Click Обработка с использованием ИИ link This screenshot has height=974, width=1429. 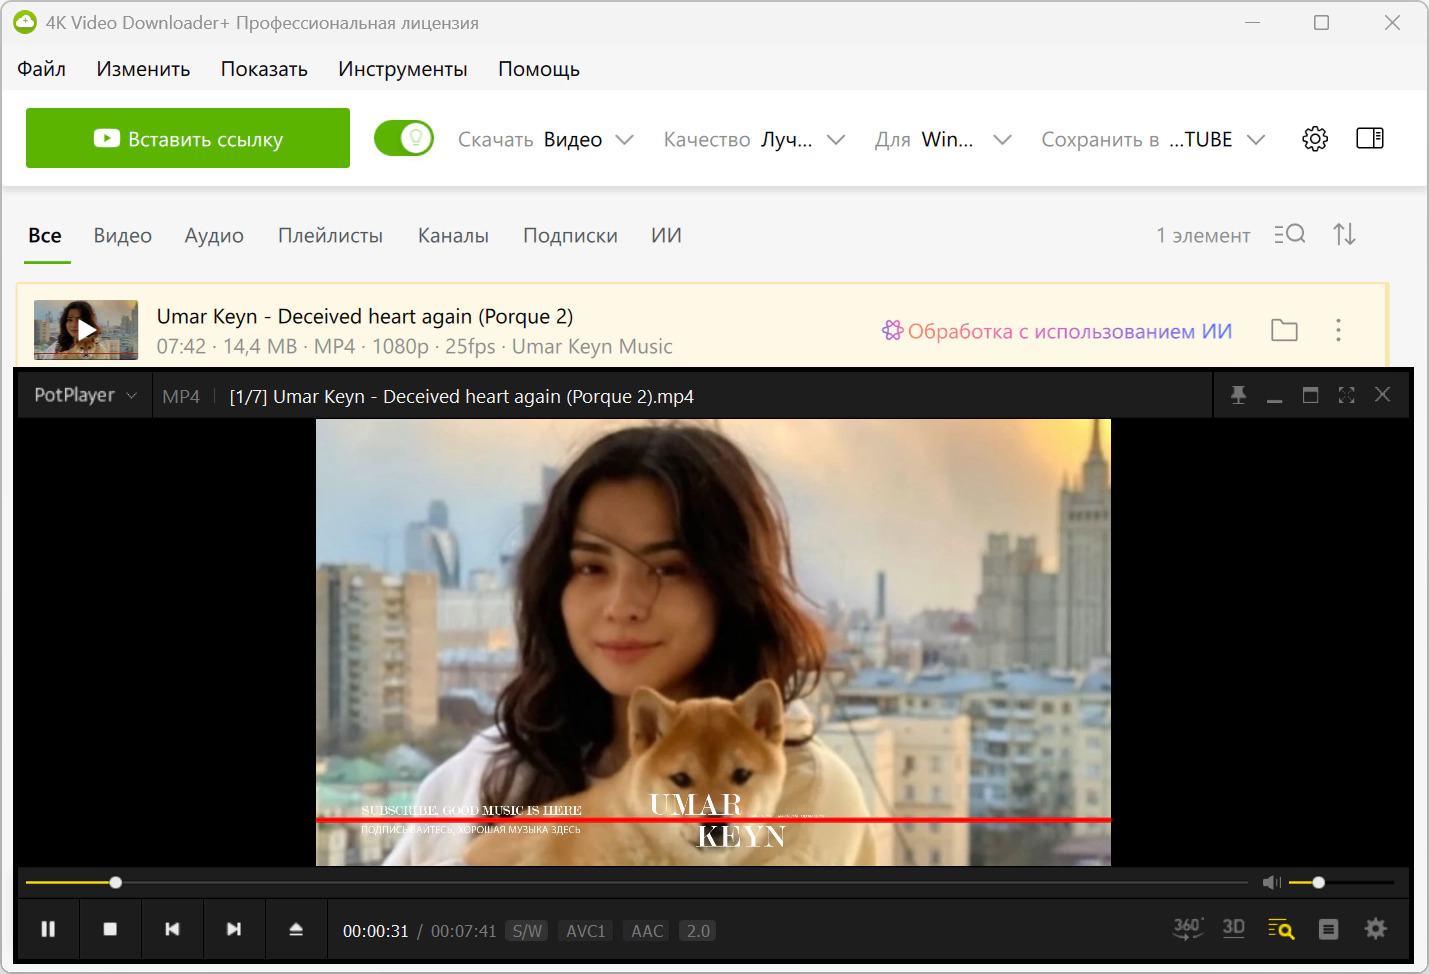1070,331
